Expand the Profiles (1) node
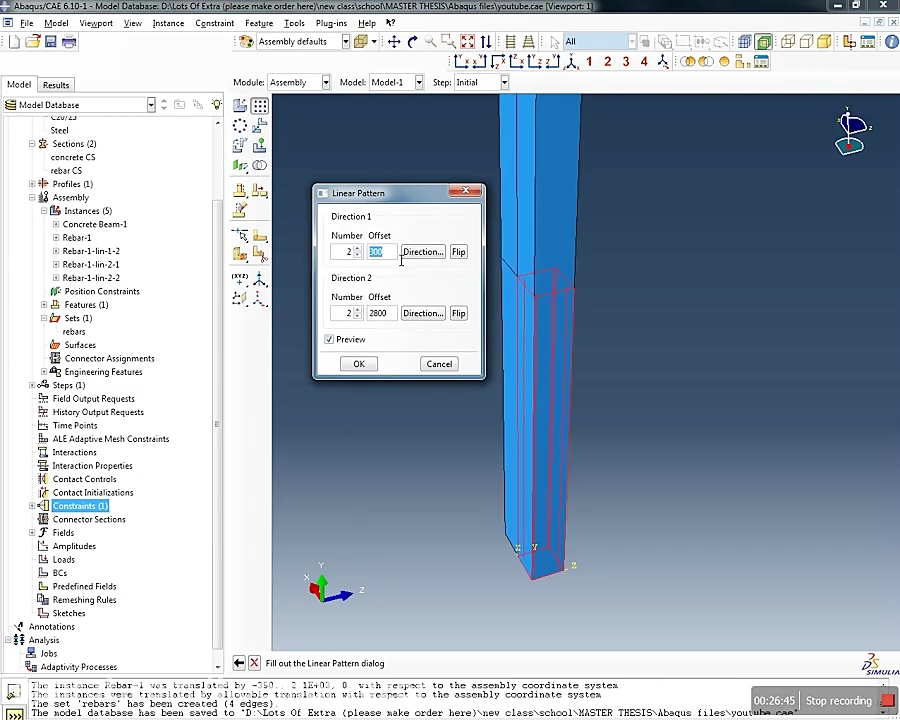Image resolution: width=900 pixels, height=720 pixels. coord(32,184)
